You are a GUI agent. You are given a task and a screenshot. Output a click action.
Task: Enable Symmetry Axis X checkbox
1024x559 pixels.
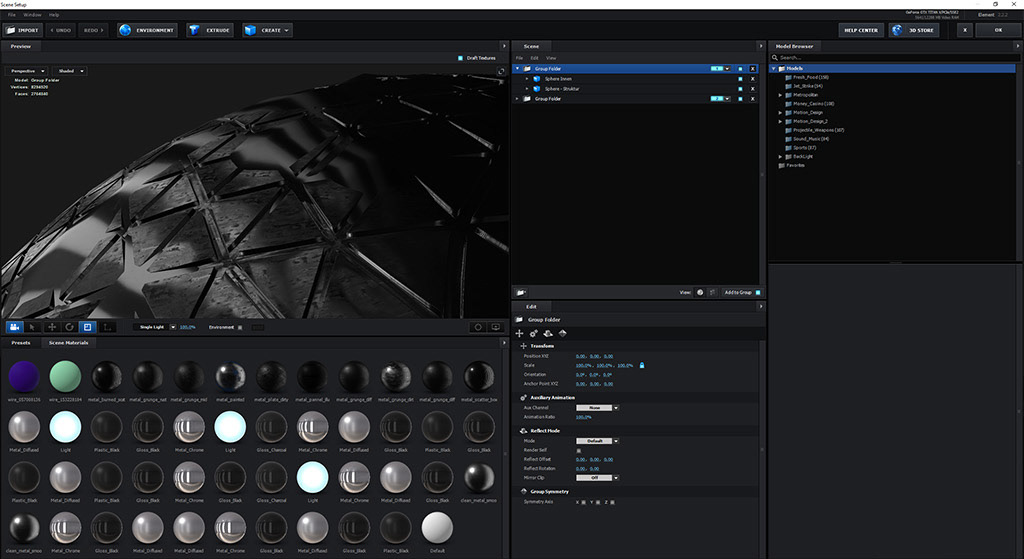[x=584, y=502]
